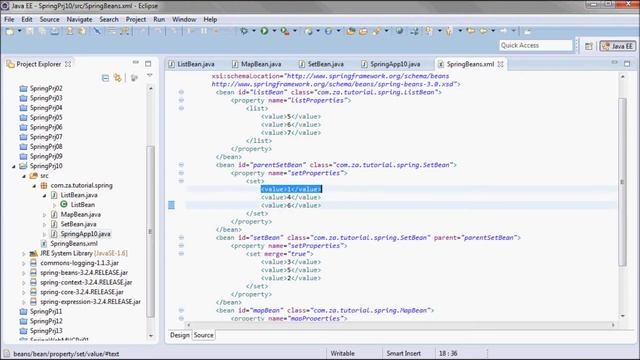Image resolution: width=640 pixels, height=360 pixels.
Task: Click the editor vertical scrollbar
Action: 622,182
